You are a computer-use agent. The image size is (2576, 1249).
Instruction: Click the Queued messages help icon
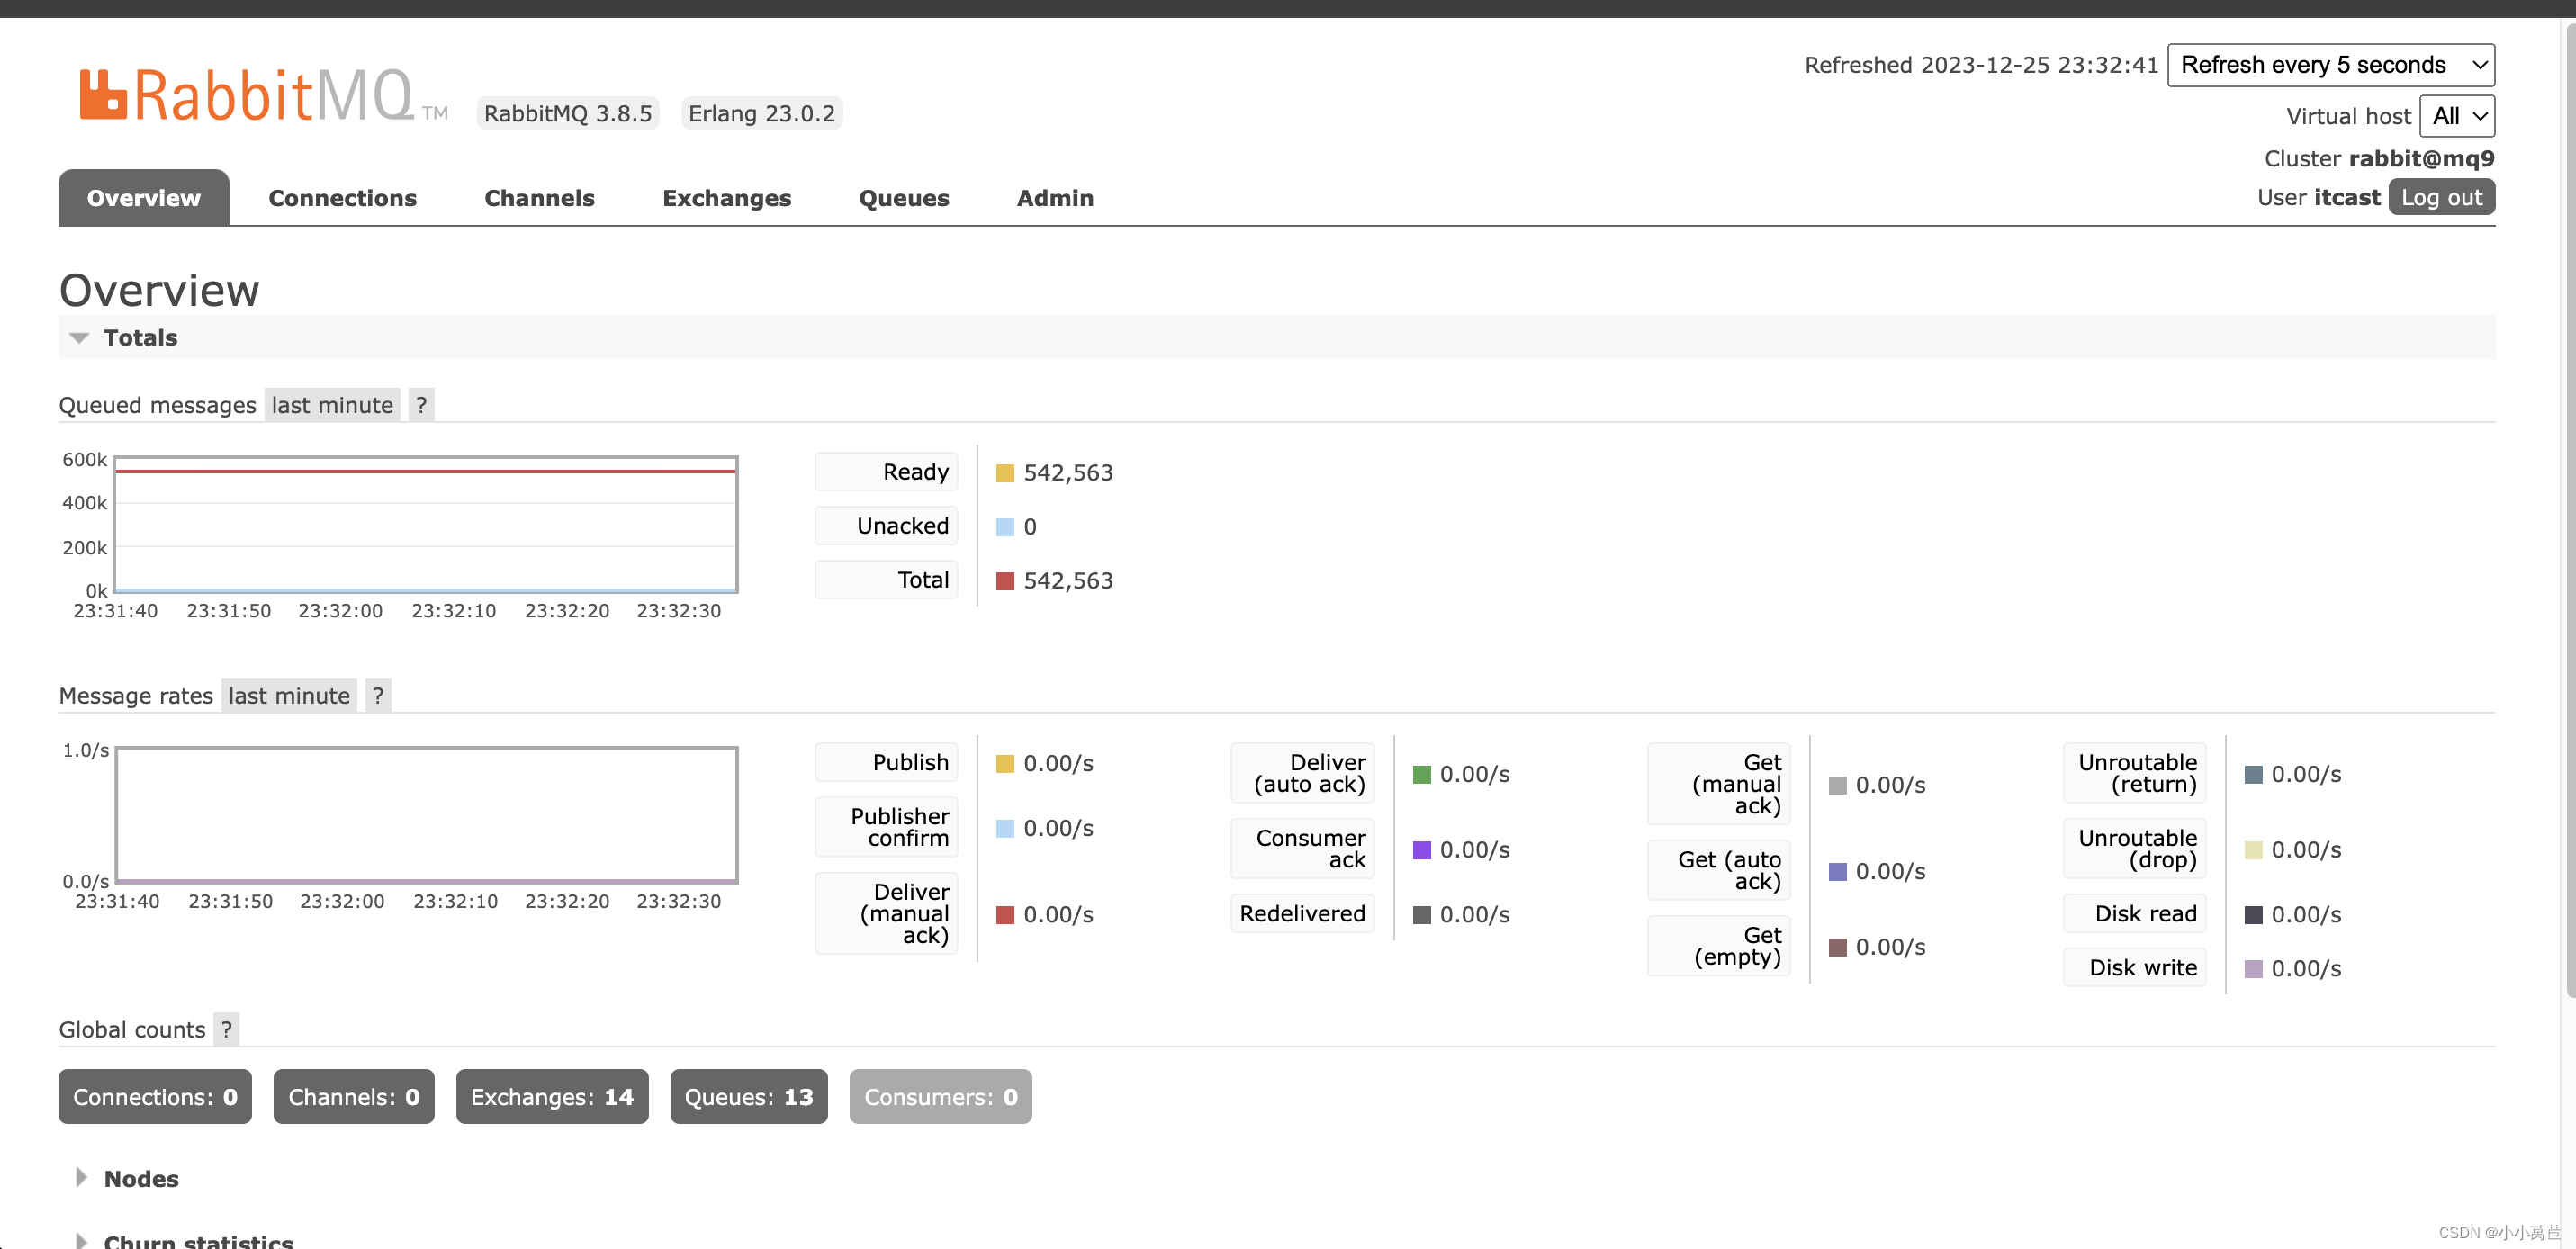pos(421,405)
